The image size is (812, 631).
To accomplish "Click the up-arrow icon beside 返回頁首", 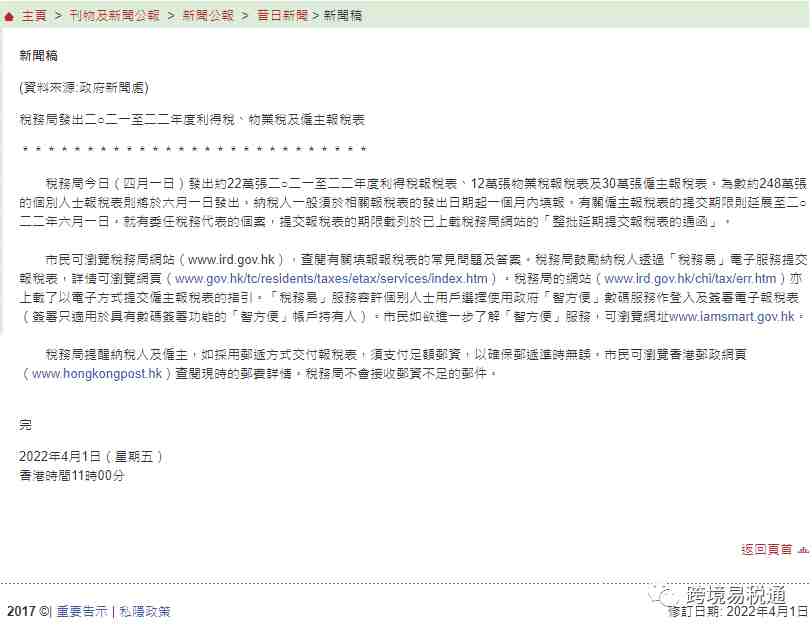I will (803, 550).
